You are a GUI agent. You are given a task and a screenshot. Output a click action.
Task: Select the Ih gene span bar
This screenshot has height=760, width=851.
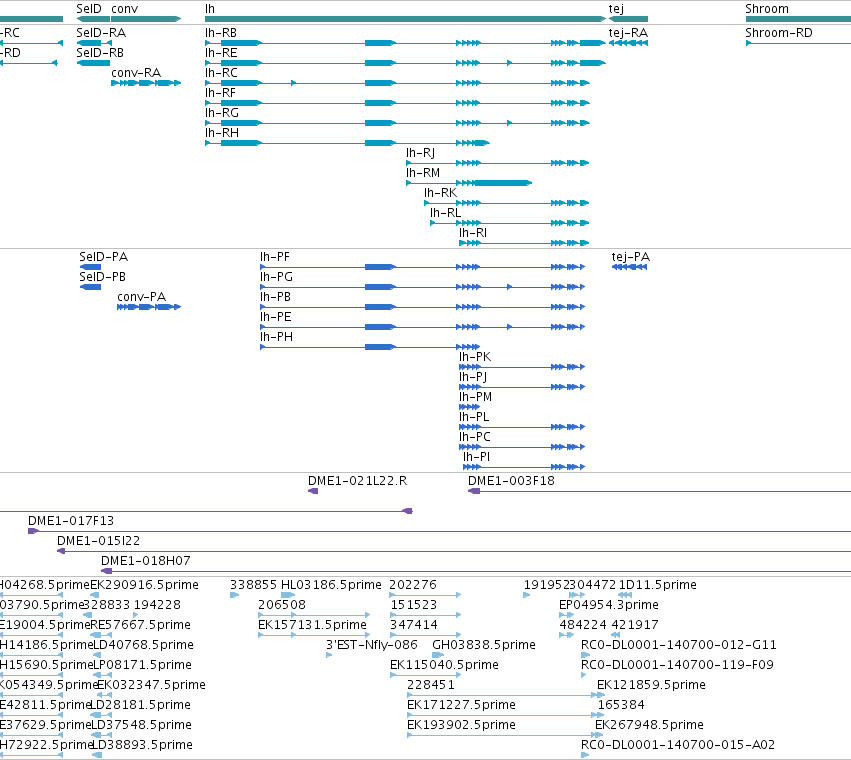pos(405,19)
